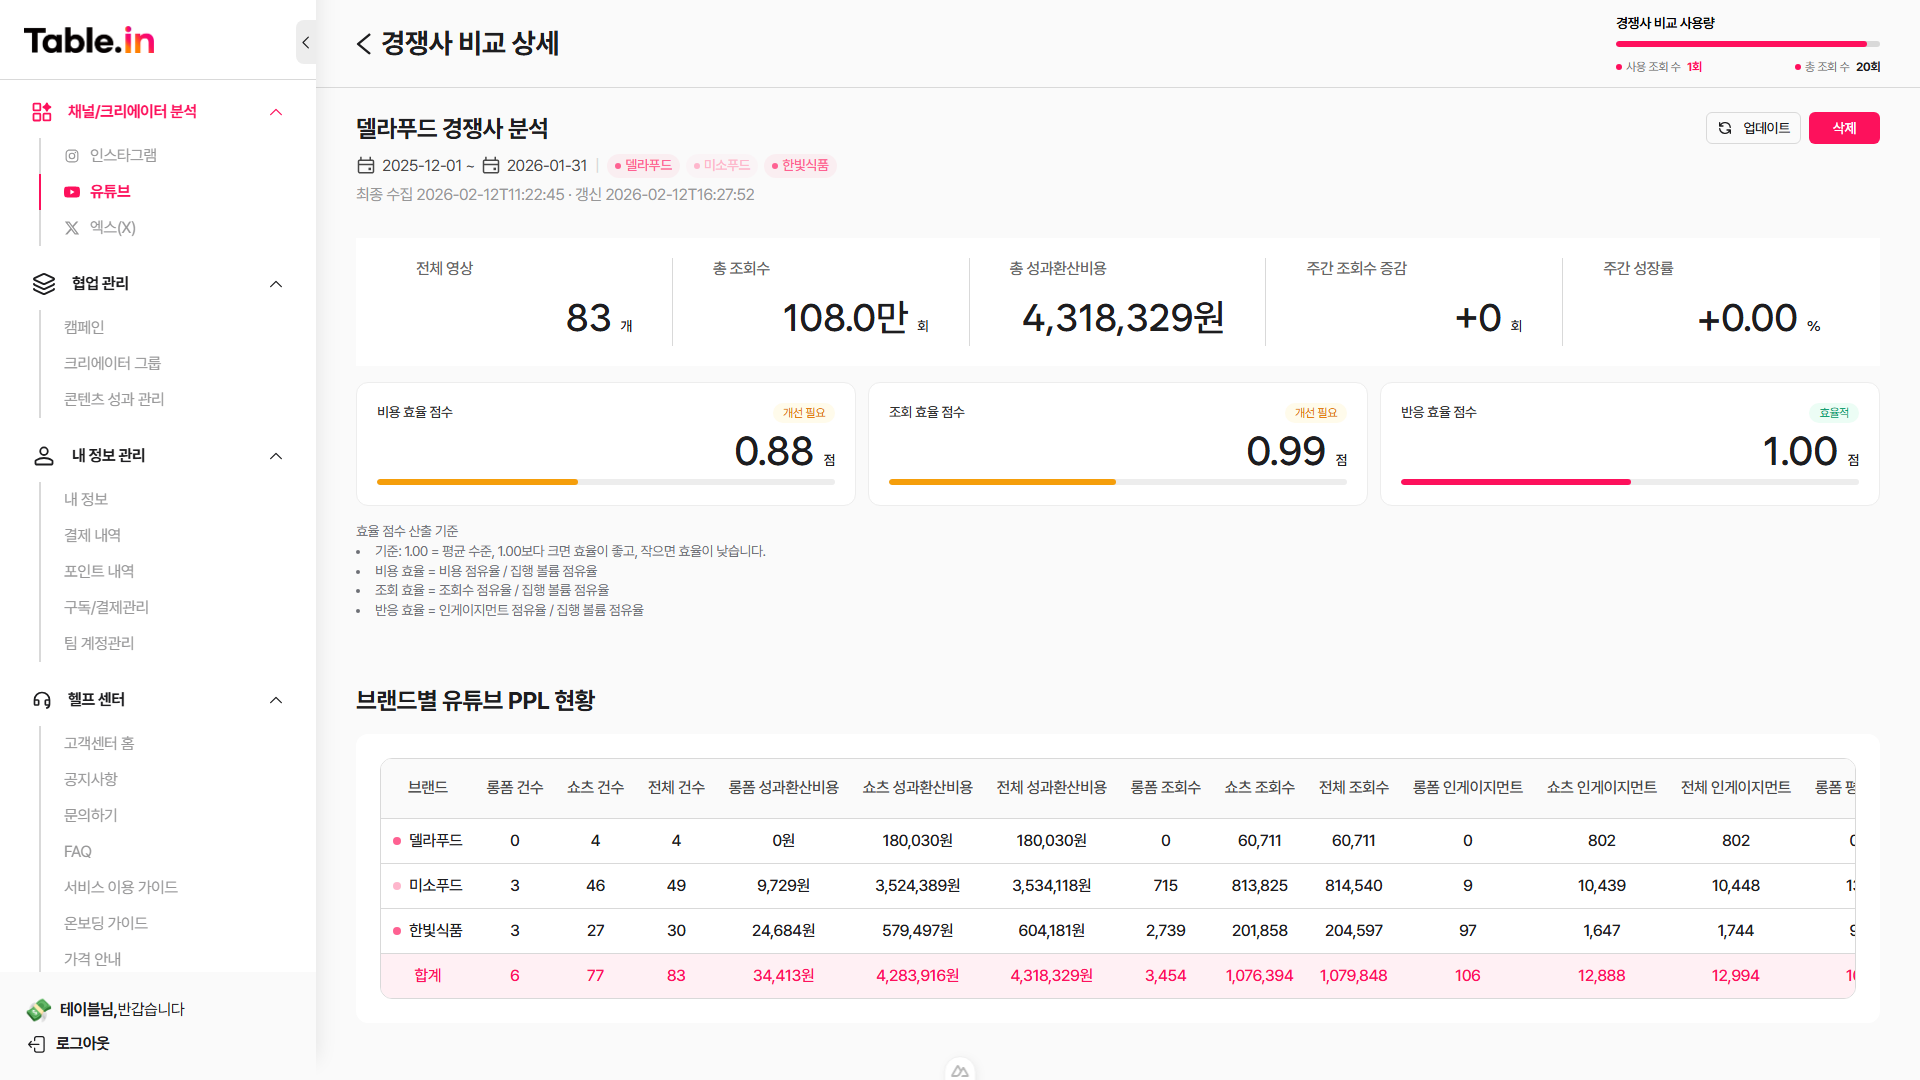Click the 델라푸드 row in the PPL table

[x=1118, y=841]
